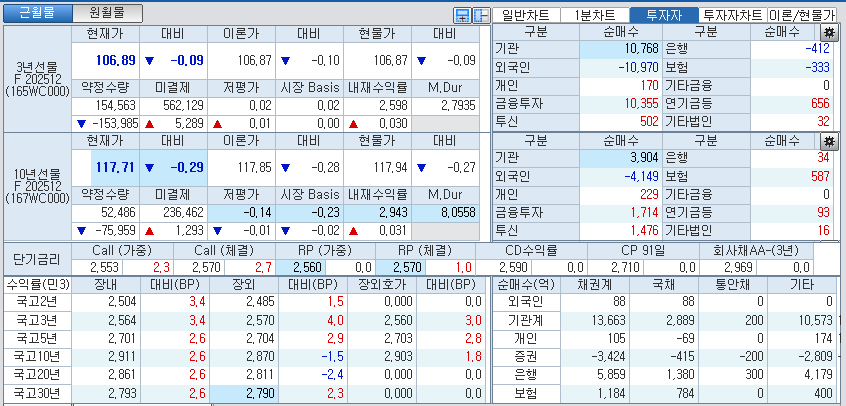The height and width of the screenshot is (406, 846).
Task: Select the 10년선물 F 202512 contract label
Action: pos(37,186)
